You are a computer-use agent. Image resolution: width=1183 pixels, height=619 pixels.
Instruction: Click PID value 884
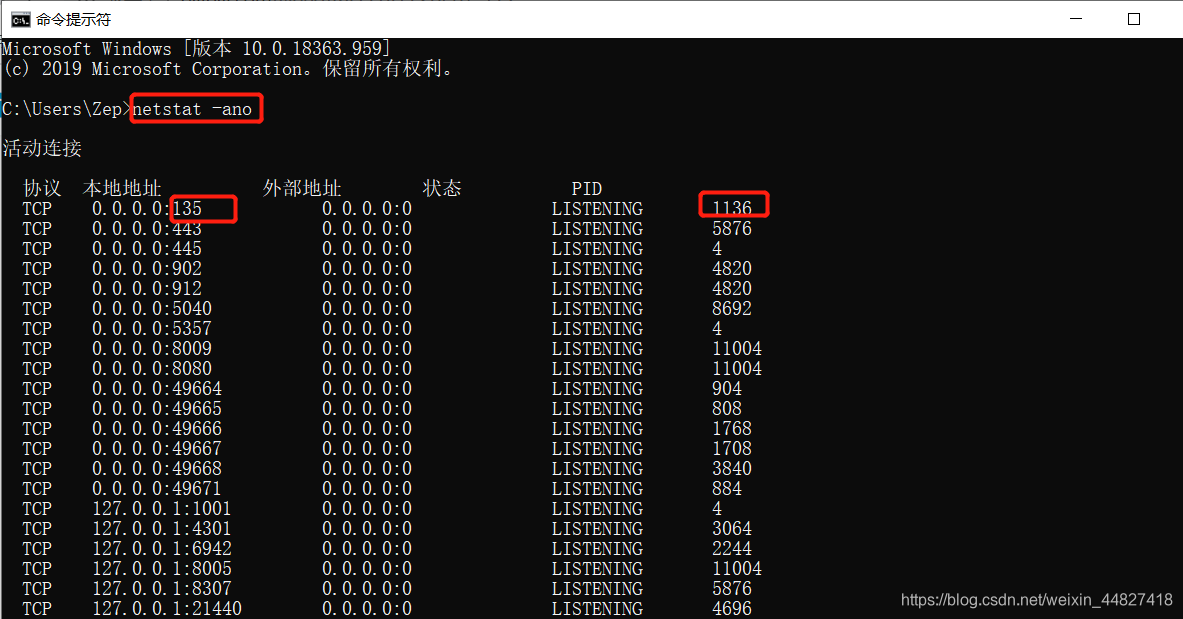(x=727, y=488)
